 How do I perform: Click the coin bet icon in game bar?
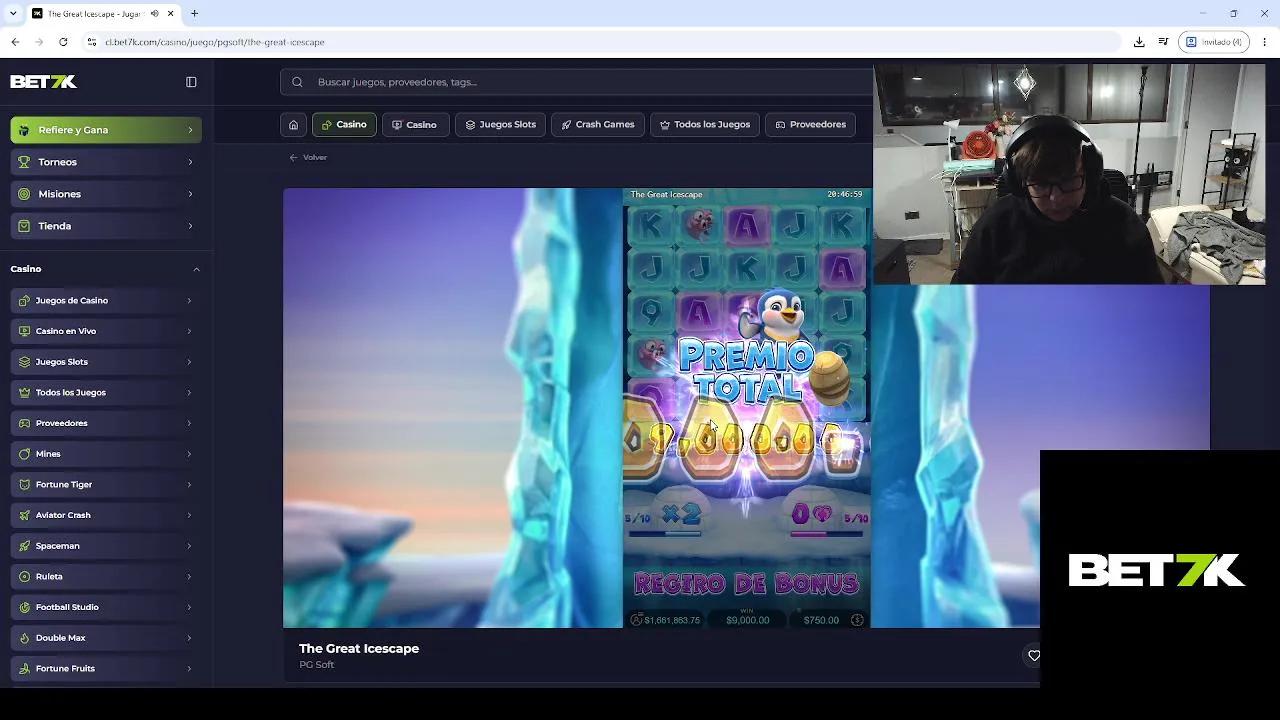tap(857, 620)
